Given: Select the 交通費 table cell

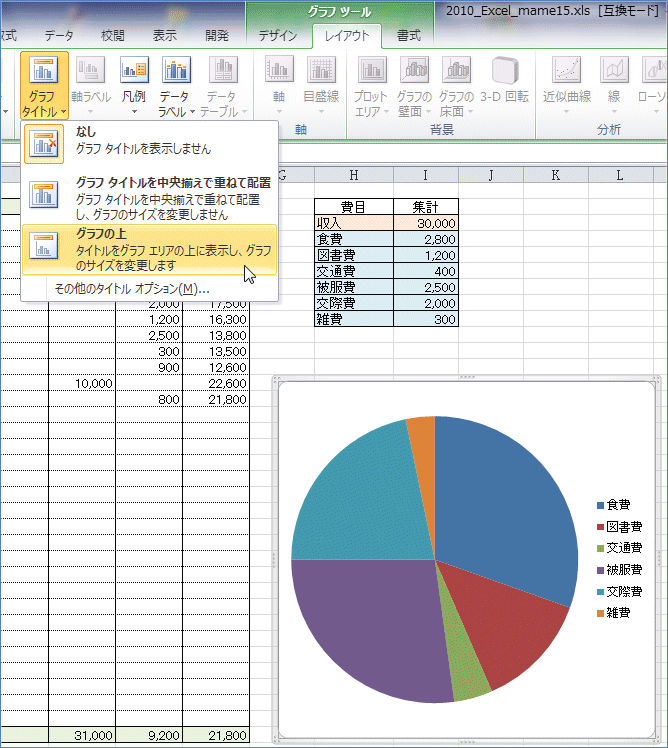Looking at the screenshot, I should coord(354,271).
